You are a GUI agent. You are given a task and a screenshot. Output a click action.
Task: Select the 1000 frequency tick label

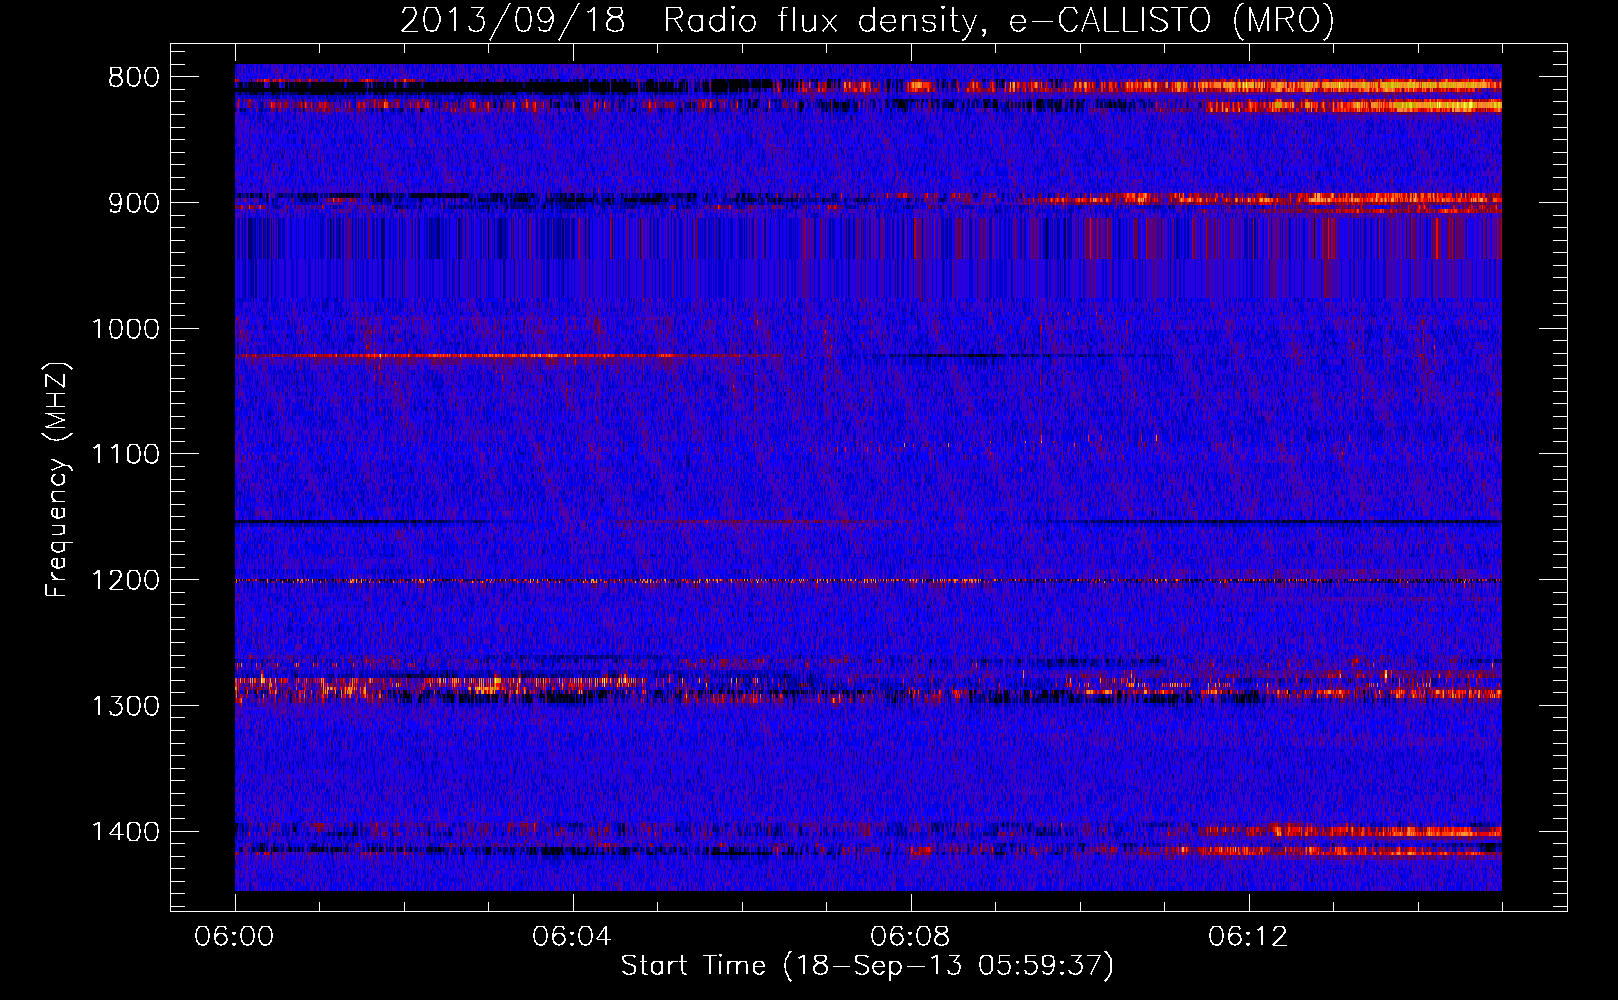(x=125, y=329)
